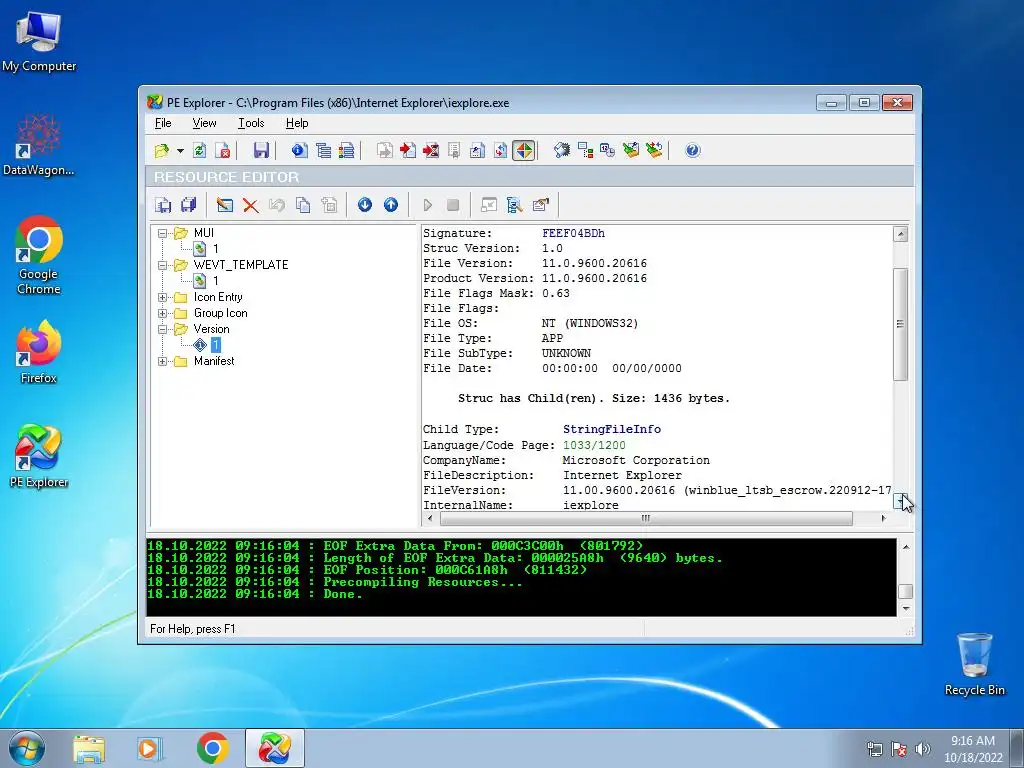Collapse the WEVT_TEMPLATE folder node
The image size is (1024, 768).
pyautogui.click(x=163, y=265)
